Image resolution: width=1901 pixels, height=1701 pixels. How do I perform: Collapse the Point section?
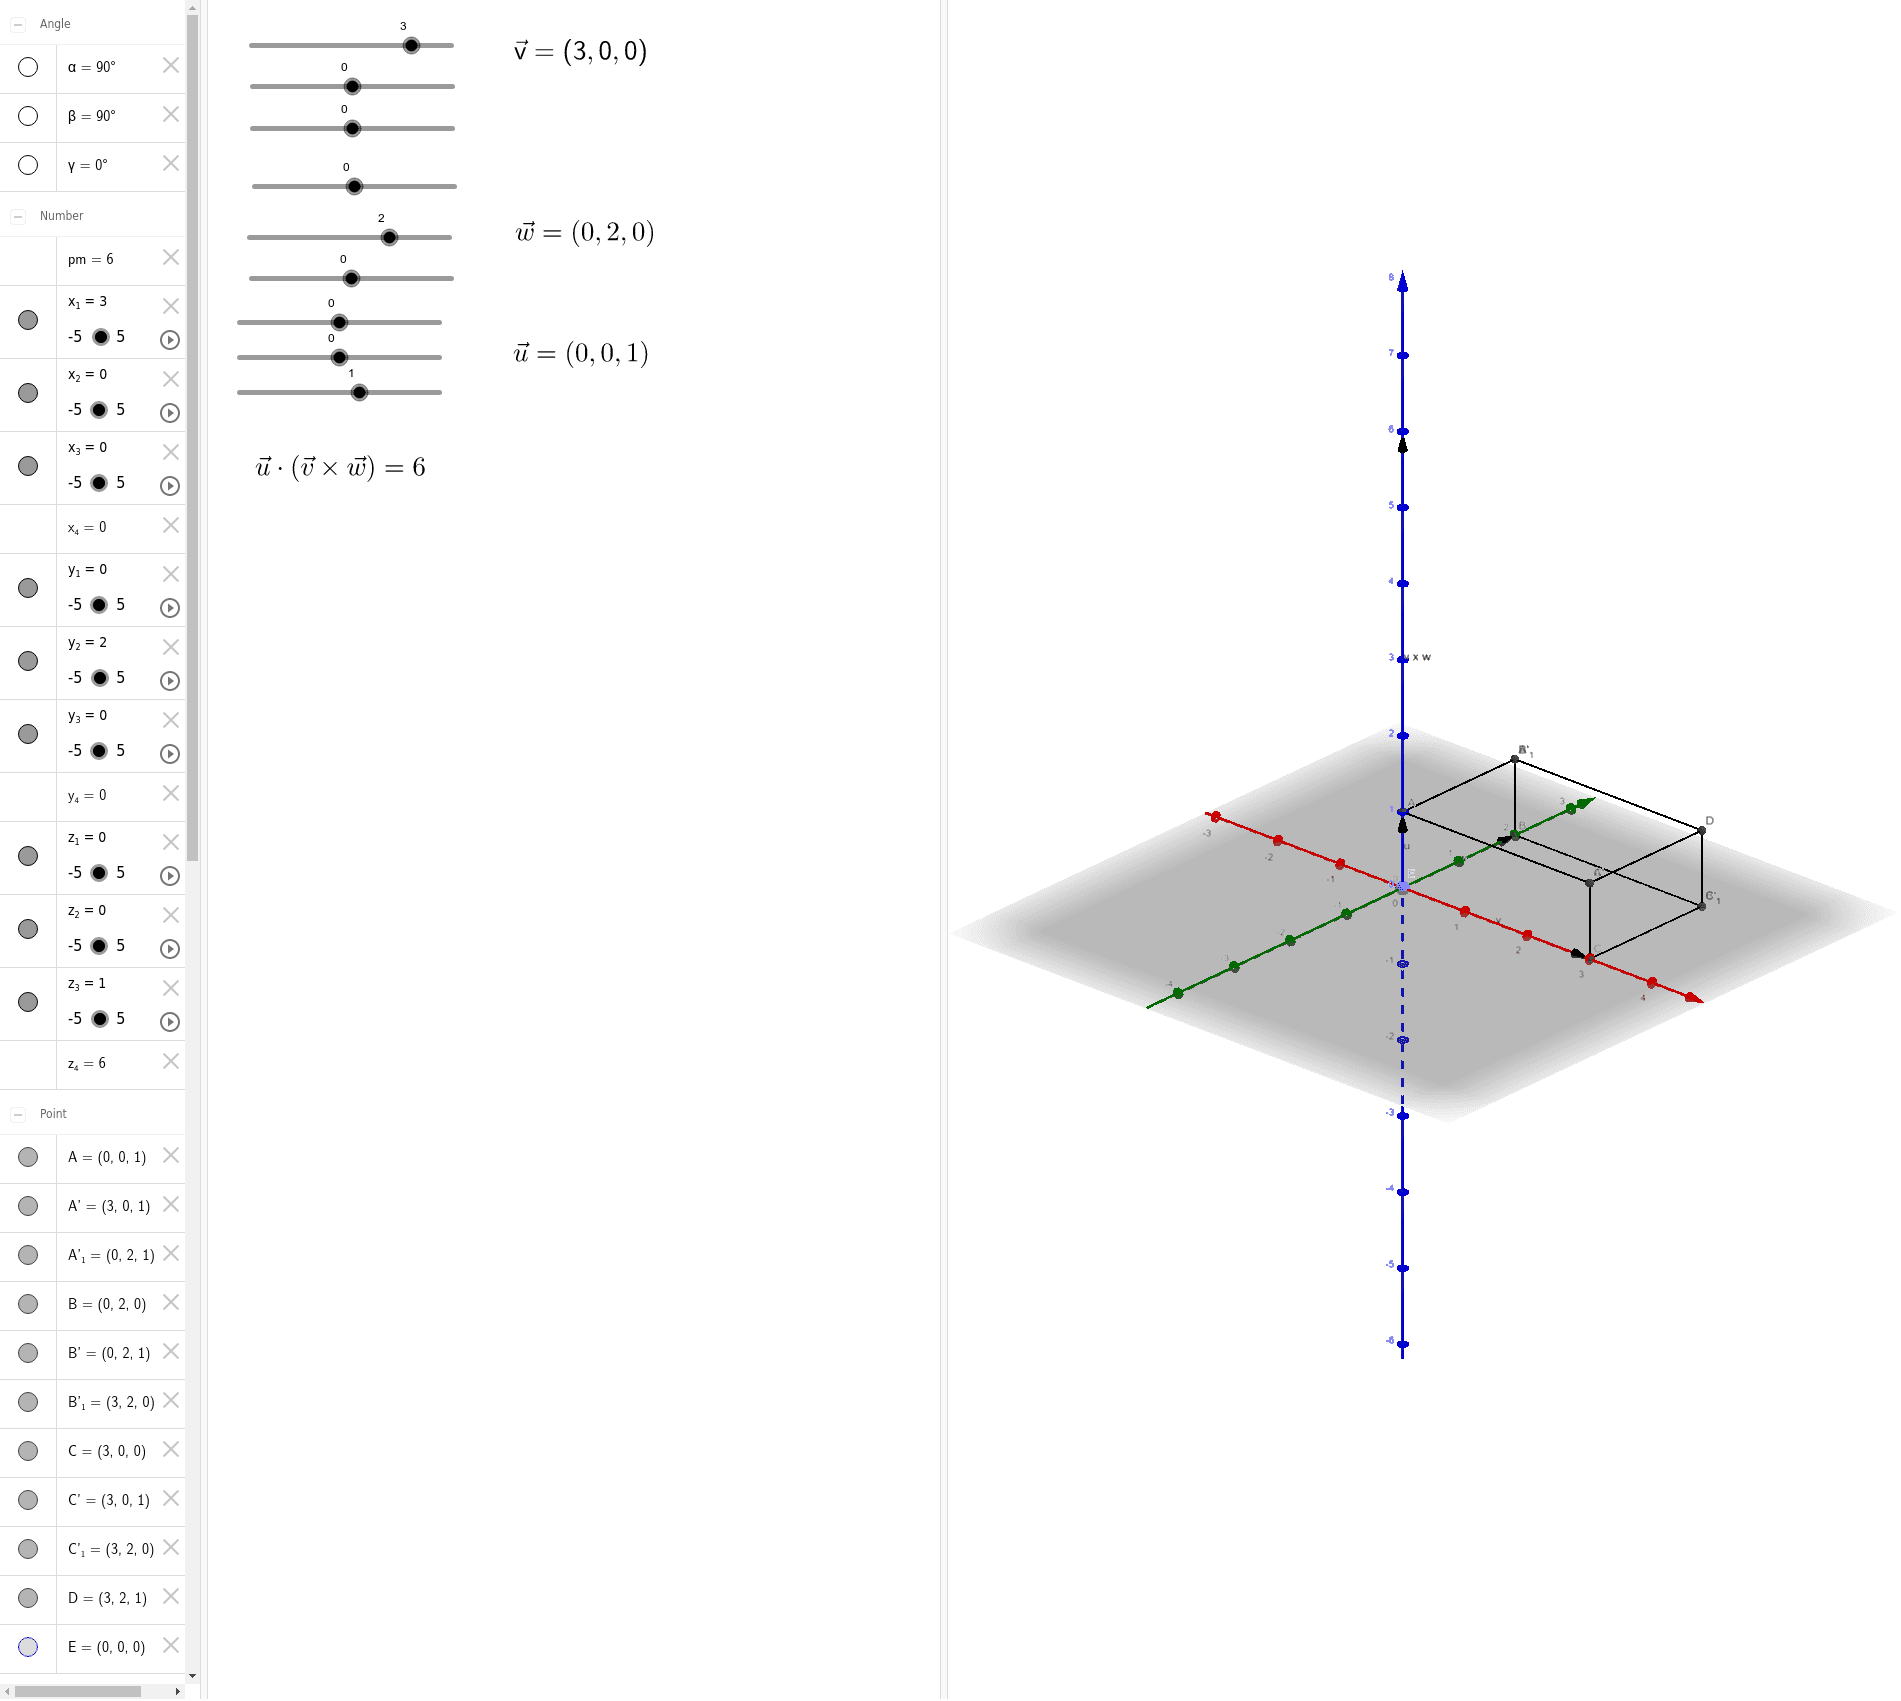(16, 1112)
